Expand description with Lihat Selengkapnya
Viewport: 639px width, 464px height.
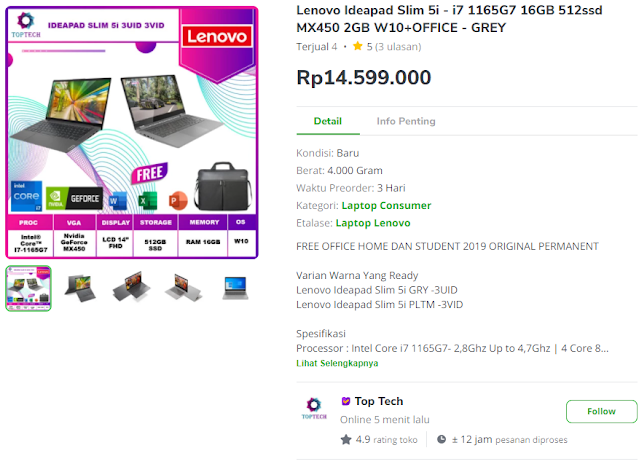(x=337, y=363)
